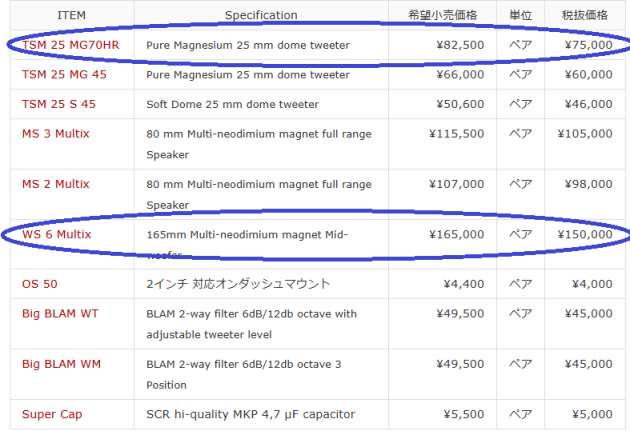Click the 2インチ 対応オンダッシュマウント specification
The image size is (630, 431).
point(239,284)
